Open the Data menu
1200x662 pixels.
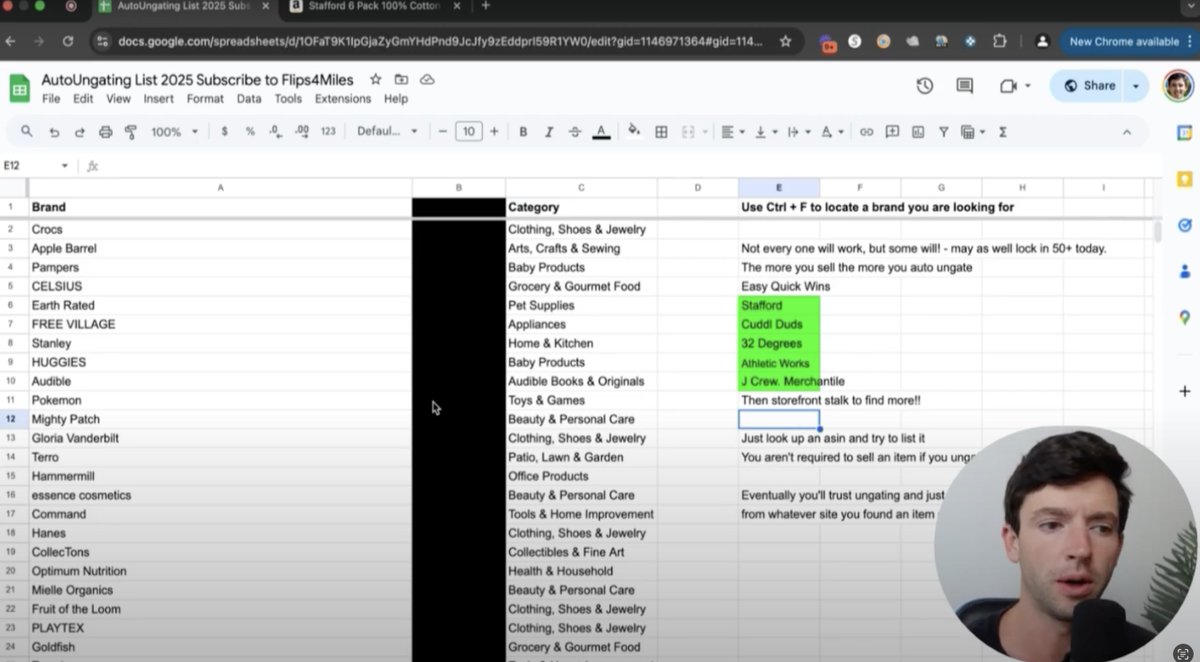[249, 99]
